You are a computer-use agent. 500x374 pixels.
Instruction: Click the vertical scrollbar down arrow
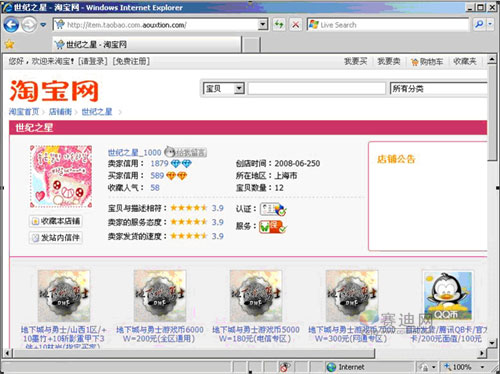click(492, 343)
